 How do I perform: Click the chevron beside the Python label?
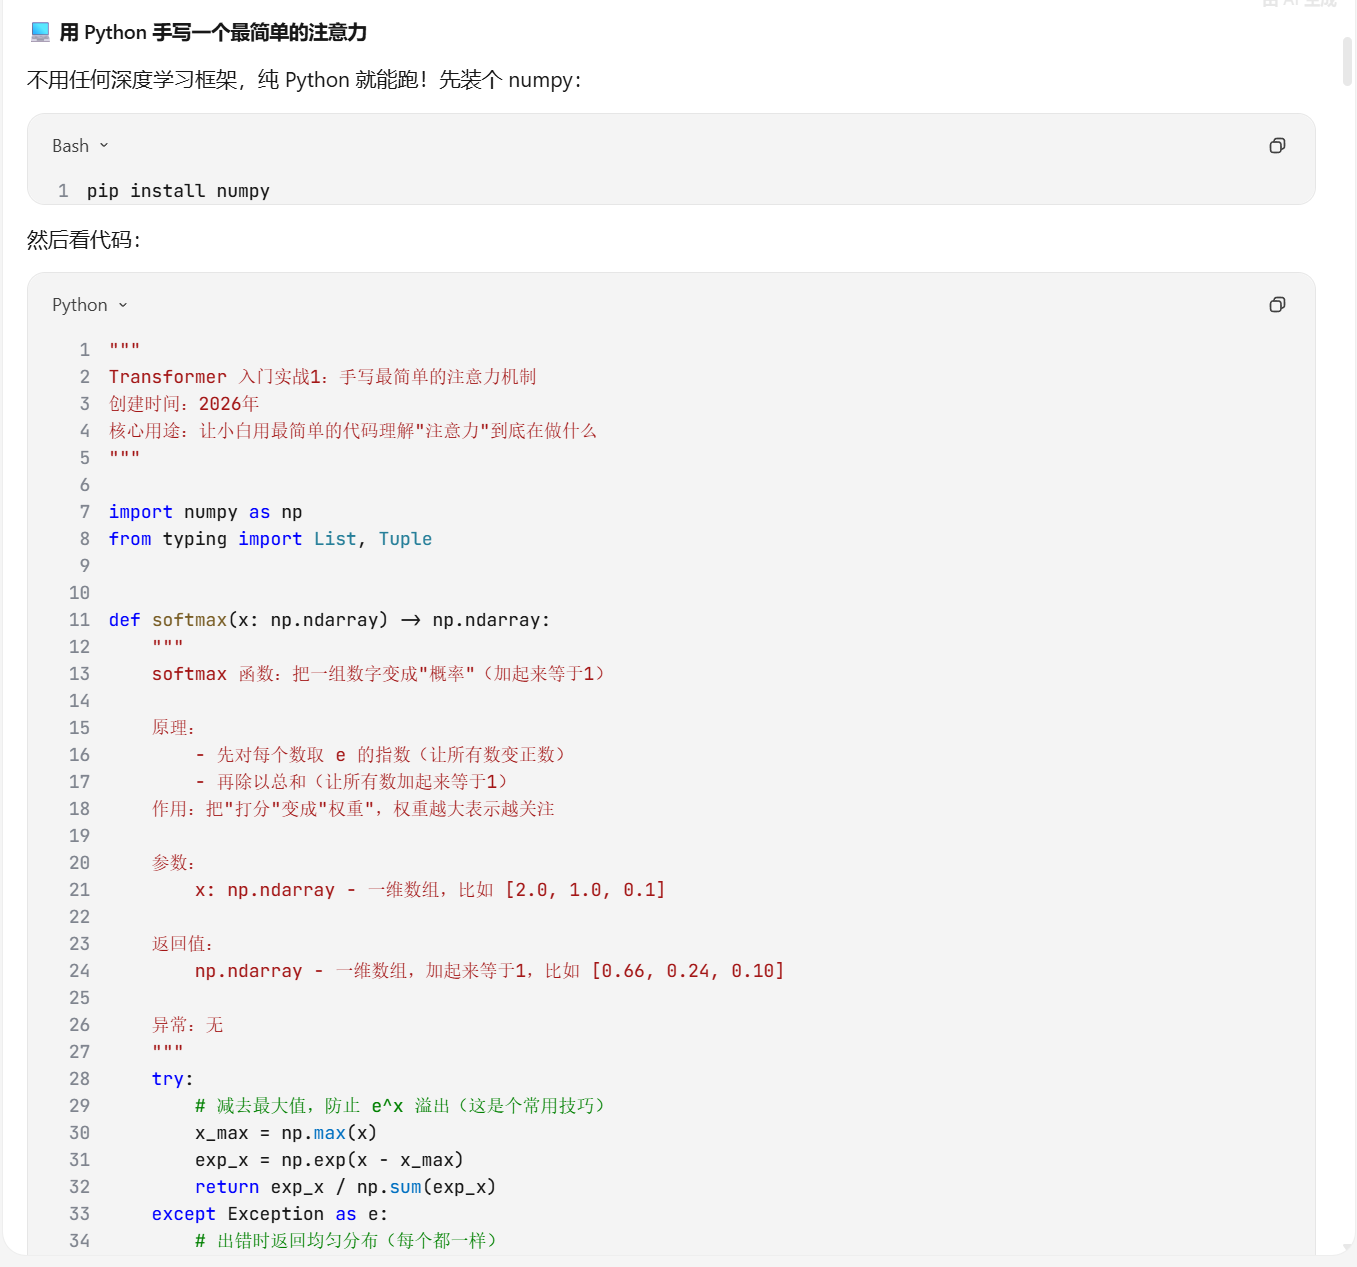tap(123, 305)
